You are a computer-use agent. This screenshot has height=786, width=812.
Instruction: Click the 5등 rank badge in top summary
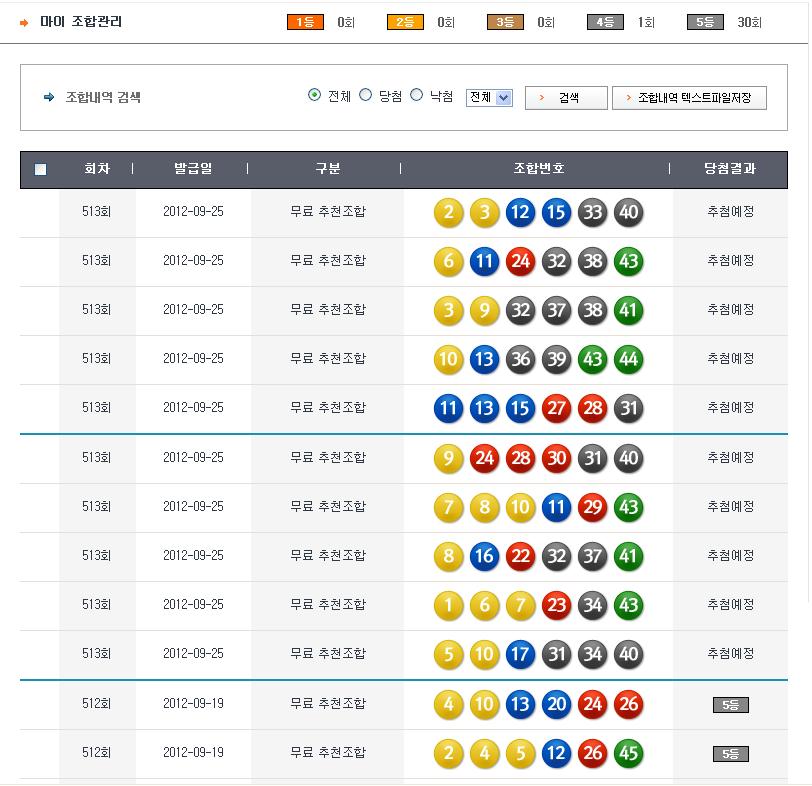[x=705, y=22]
